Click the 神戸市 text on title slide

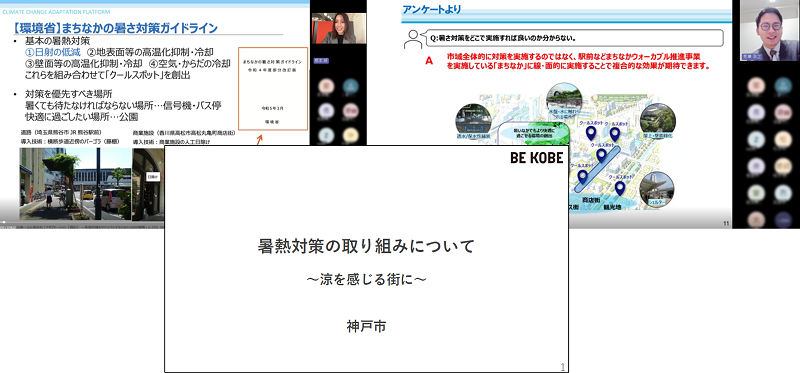366,327
